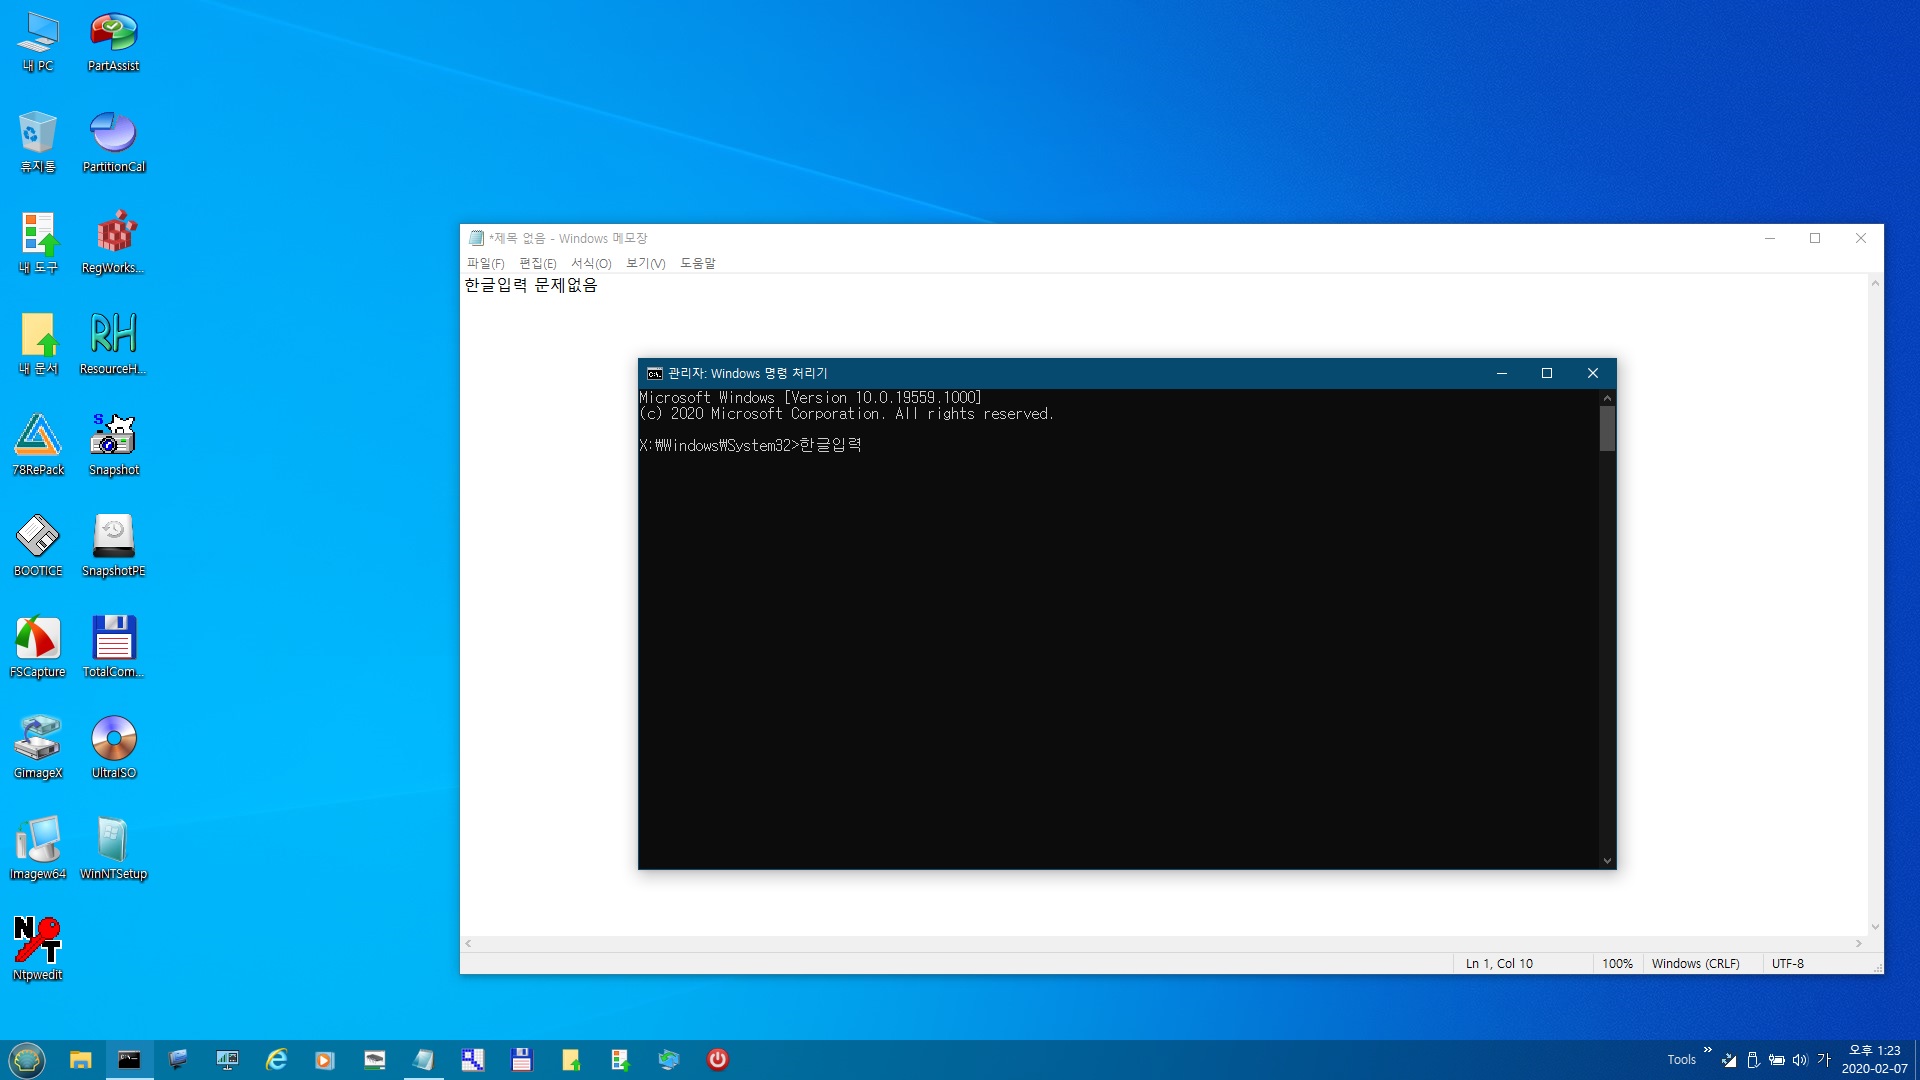Select WinNTSetup desktop icon

coord(113,850)
